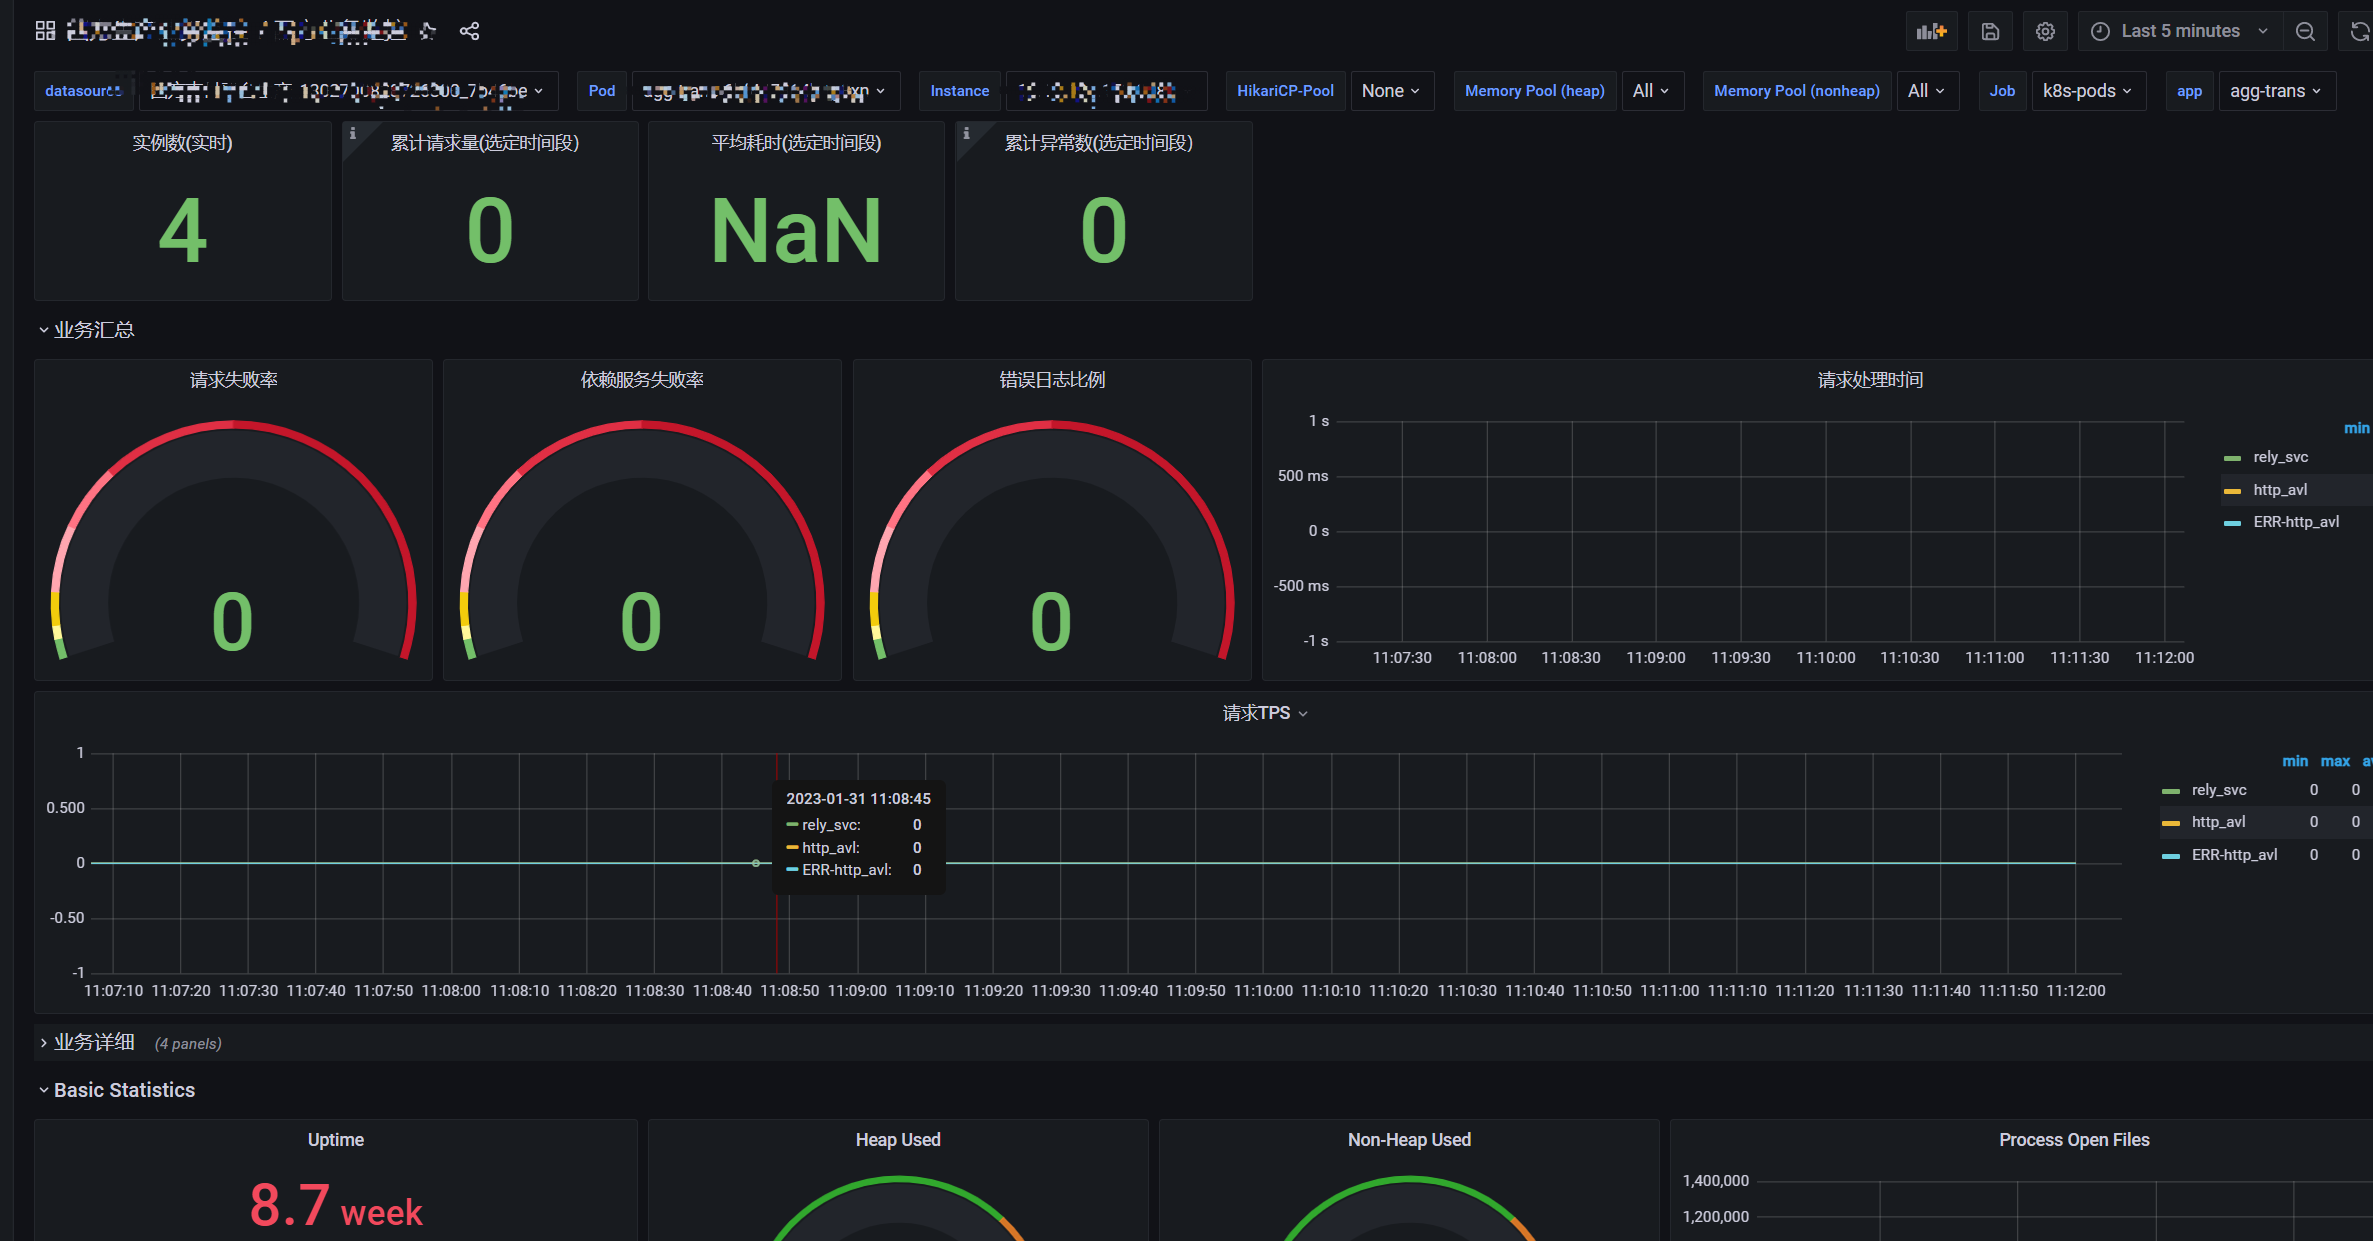Click the (4 panels) label
Screen dimensions: 2373x1241
tap(188, 1044)
